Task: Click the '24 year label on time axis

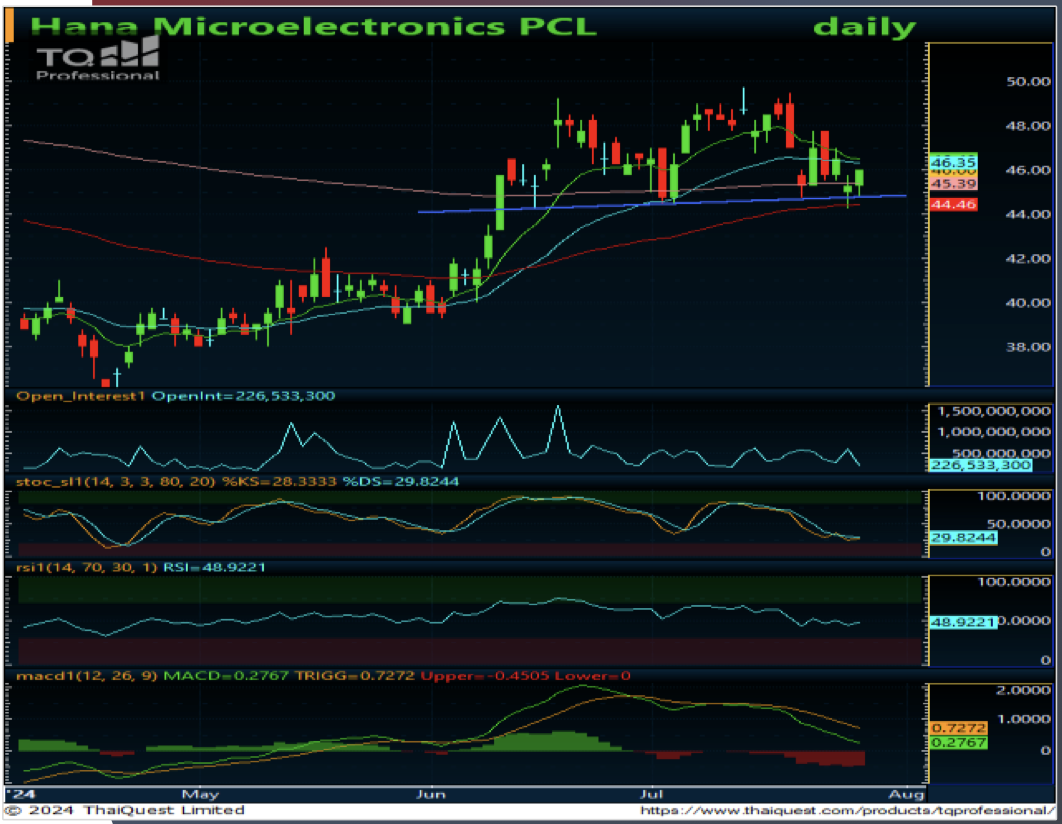Action: coord(19,794)
